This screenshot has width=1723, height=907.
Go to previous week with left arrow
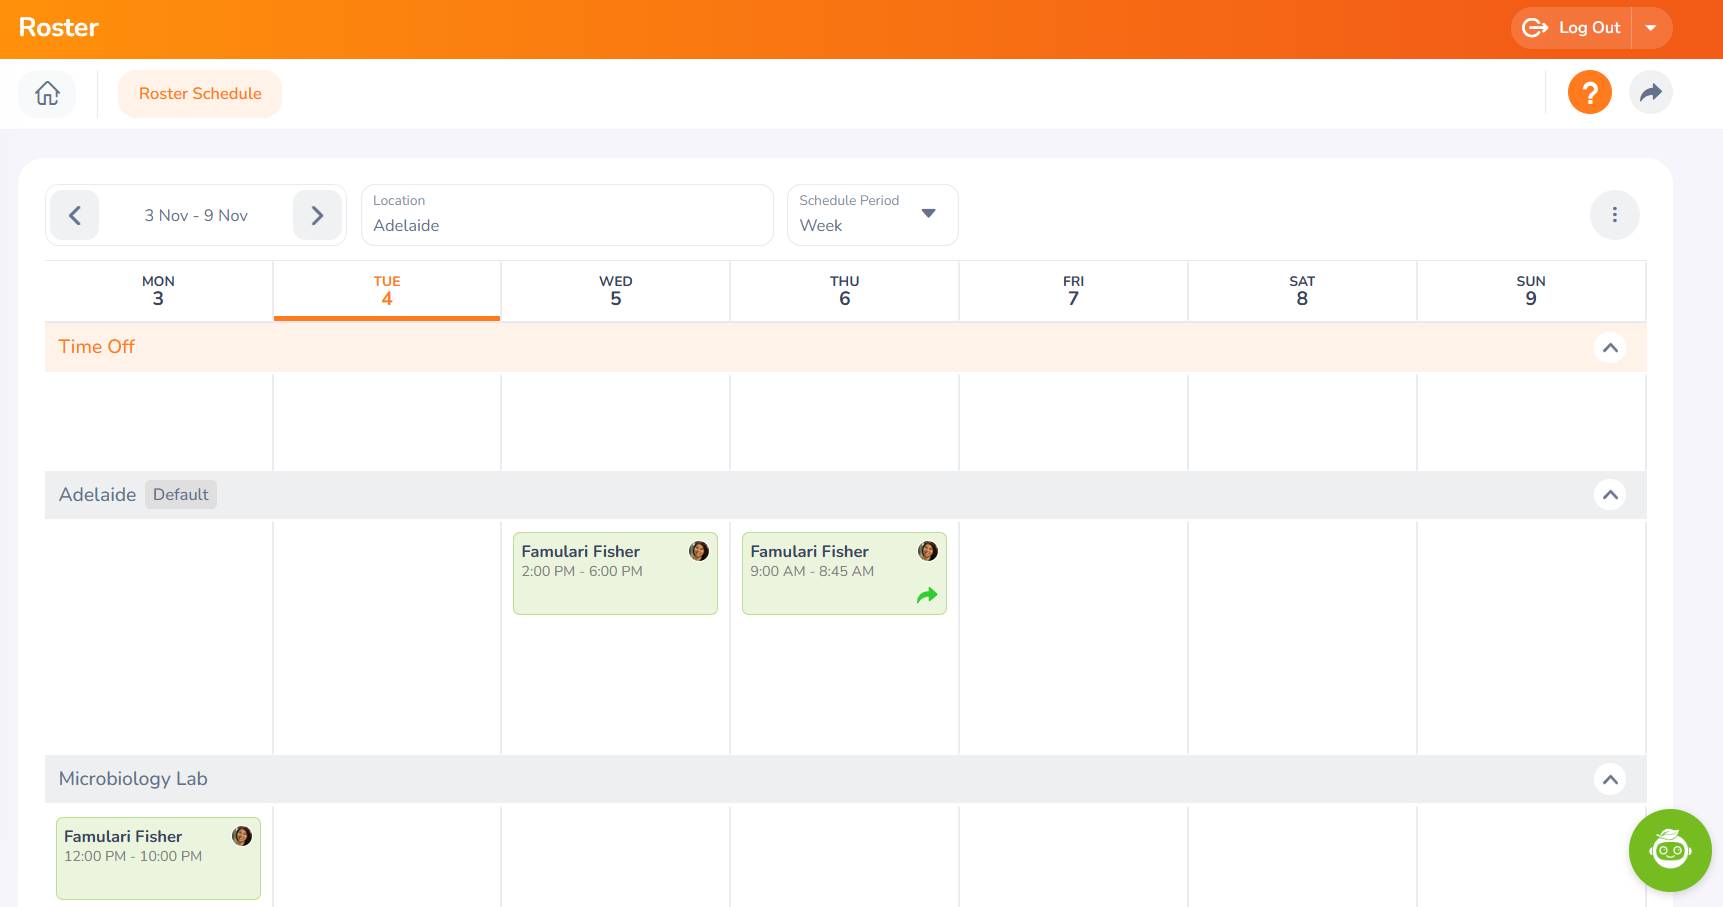75,215
